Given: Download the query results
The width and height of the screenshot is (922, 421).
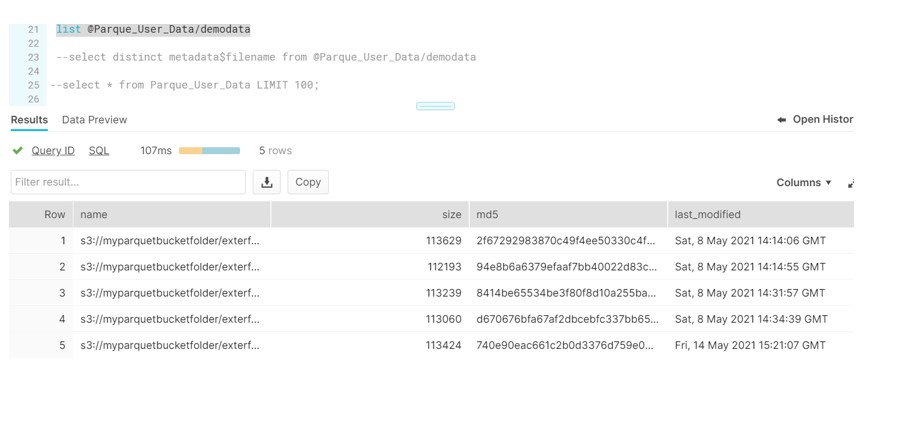Looking at the screenshot, I should click(267, 182).
